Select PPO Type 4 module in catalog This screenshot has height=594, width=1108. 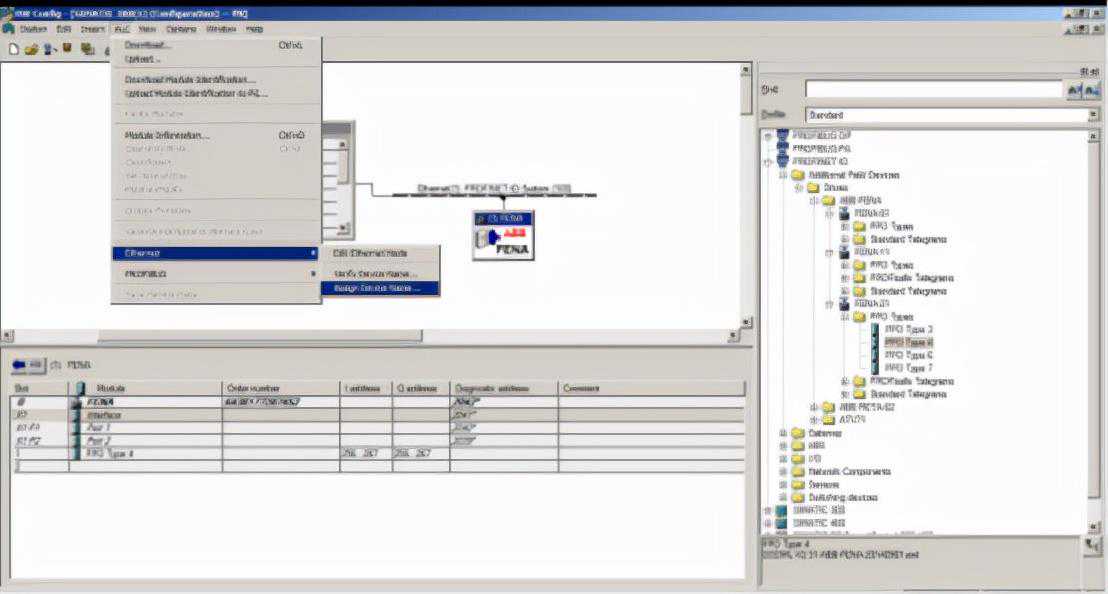[908, 342]
